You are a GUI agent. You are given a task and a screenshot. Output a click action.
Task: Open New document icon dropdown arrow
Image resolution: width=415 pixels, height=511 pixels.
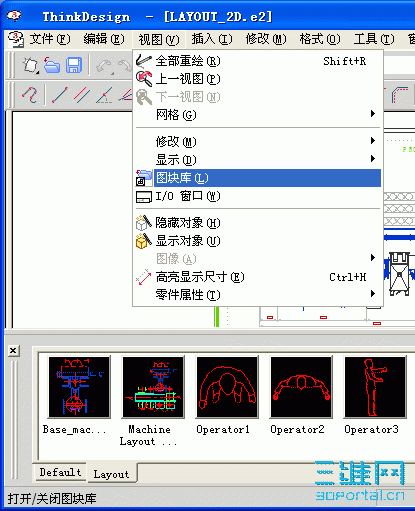[38, 72]
